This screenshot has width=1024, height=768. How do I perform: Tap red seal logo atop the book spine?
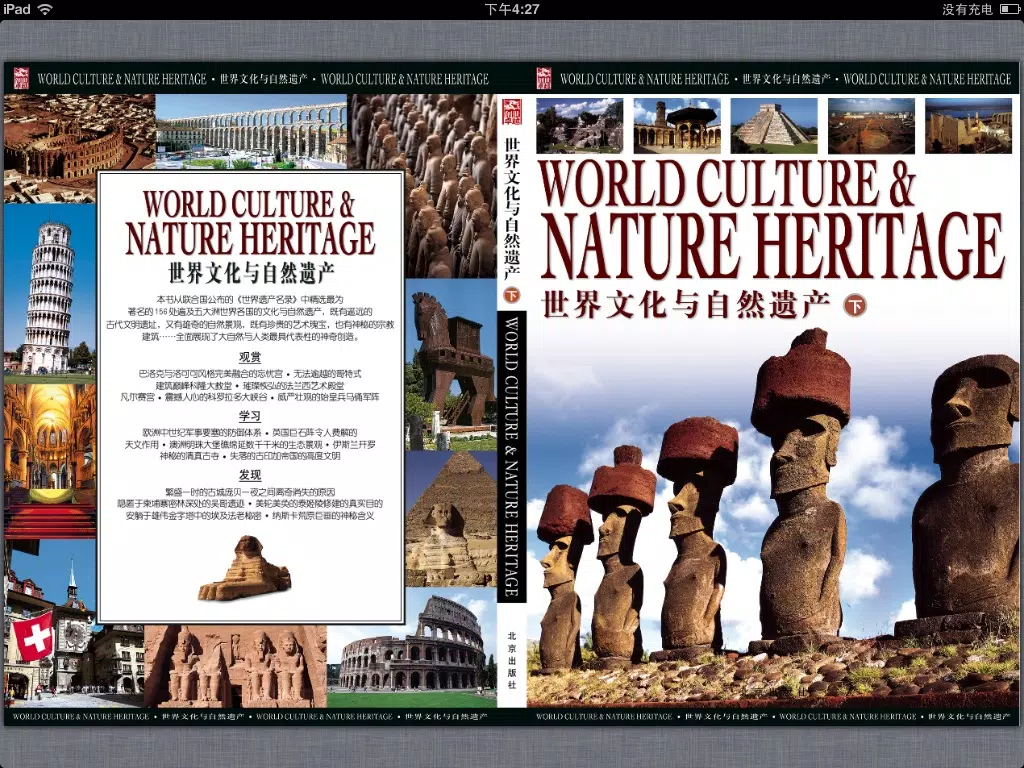point(512,112)
